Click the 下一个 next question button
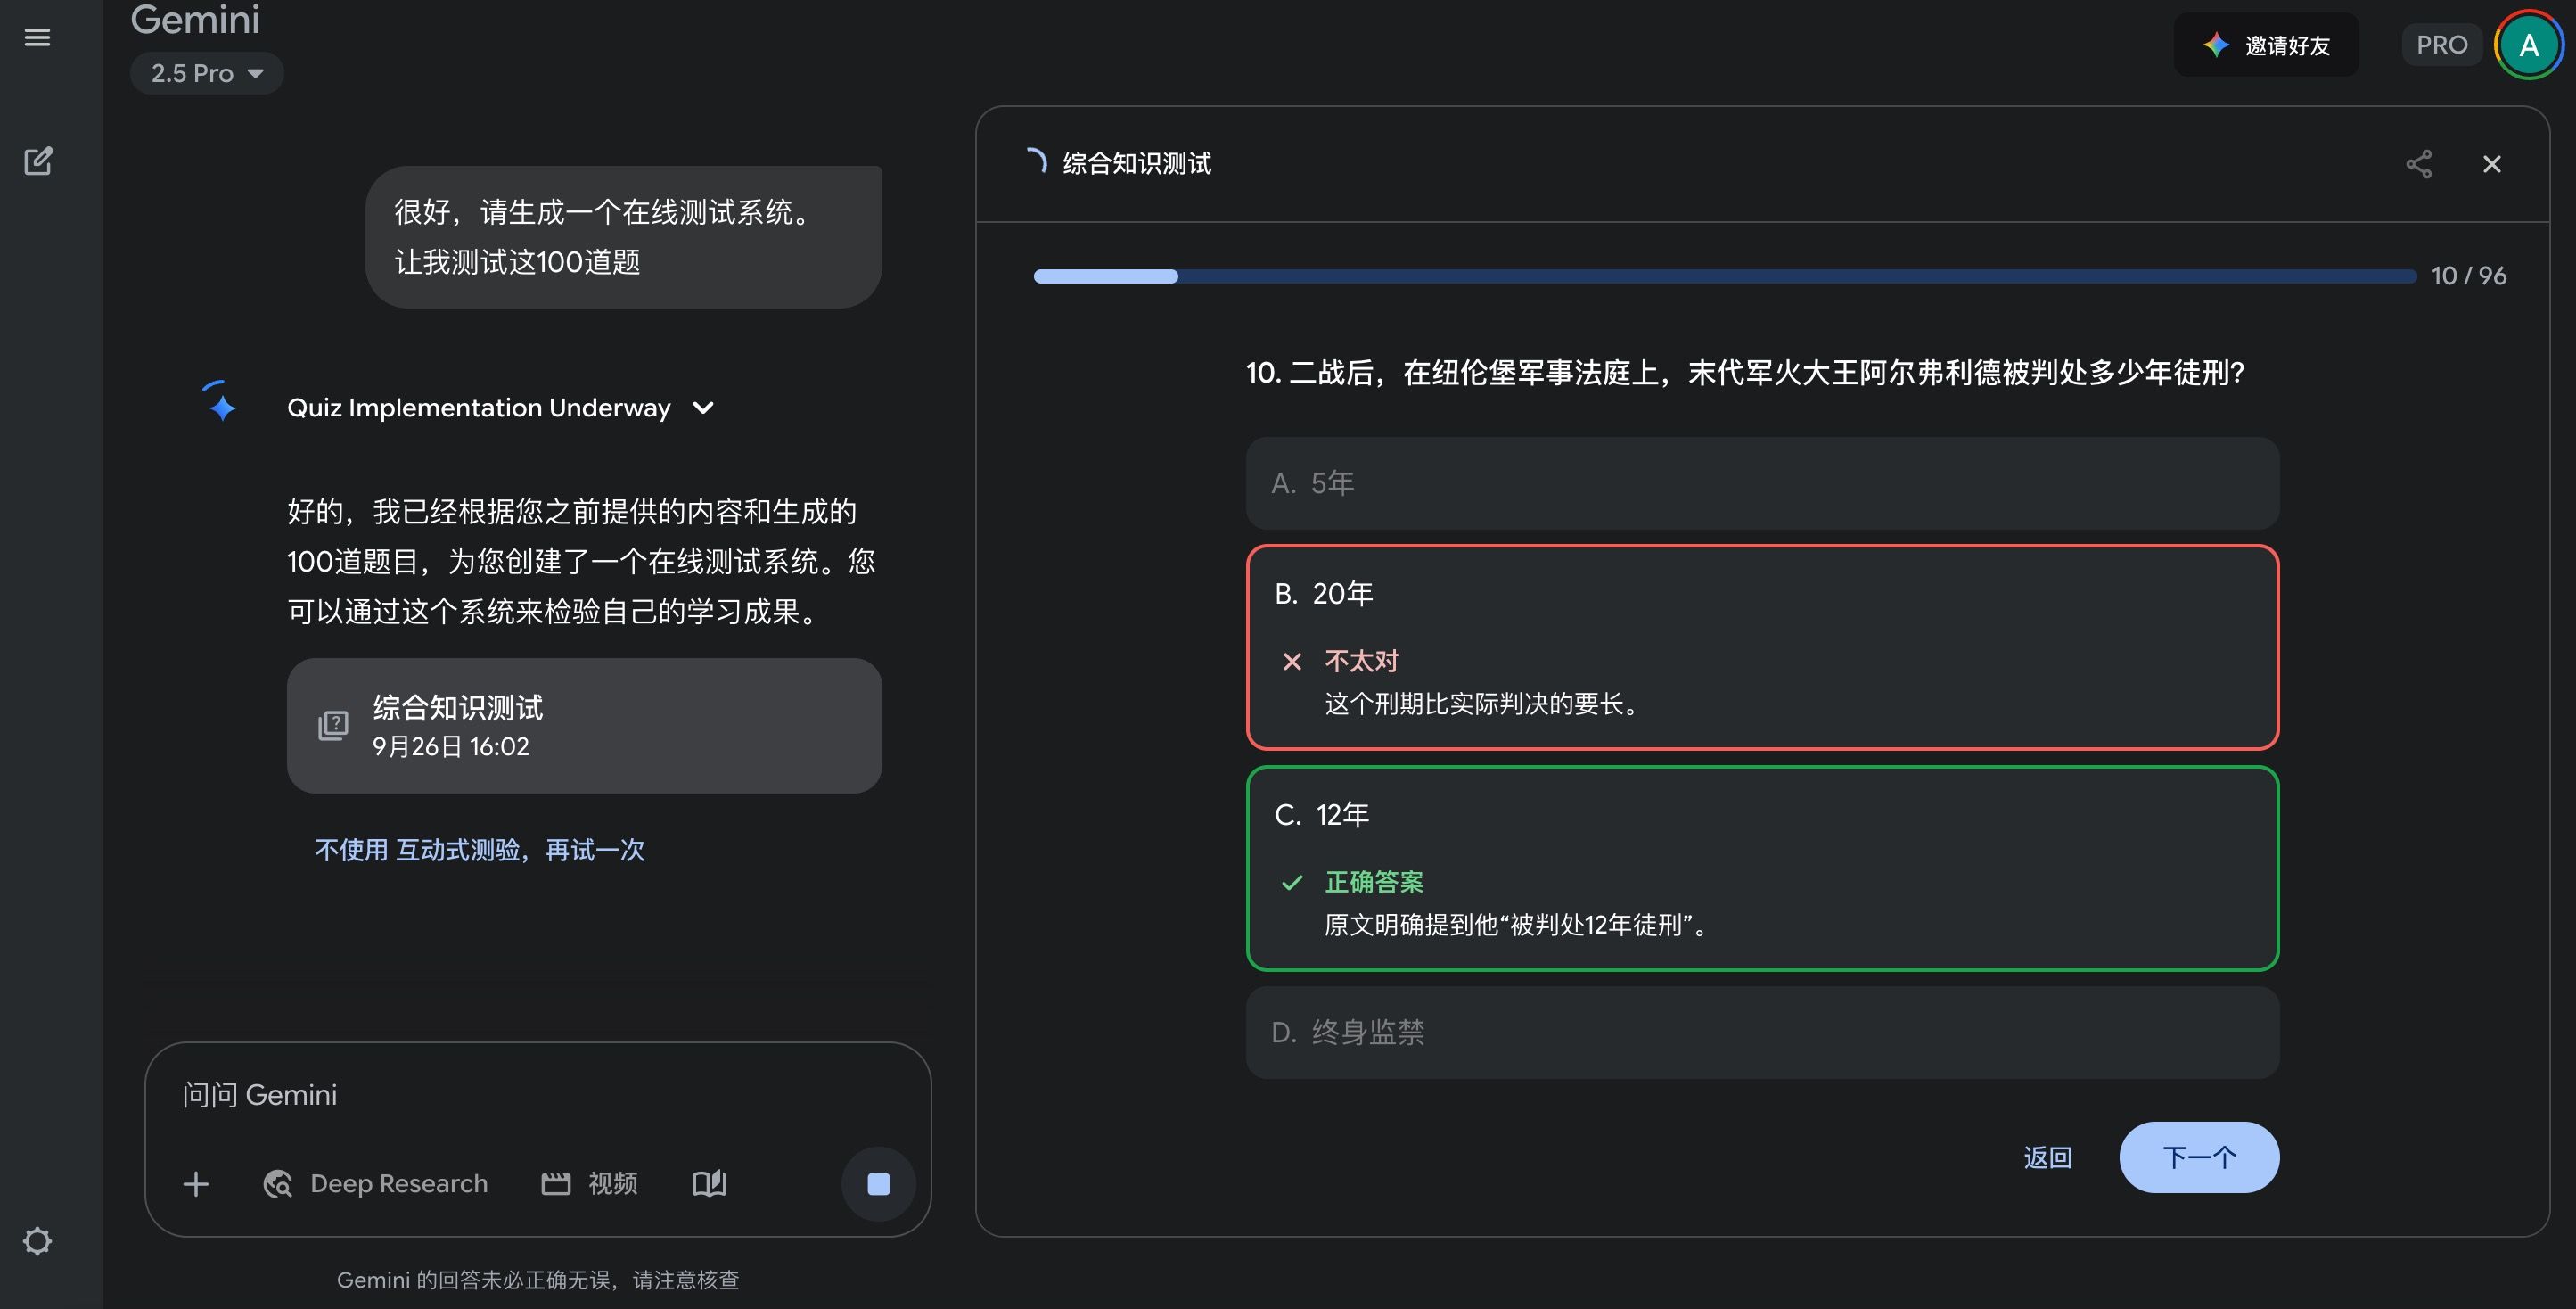The height and width of the screenshot is (1309, 2576). [x=2198, y=1157]
